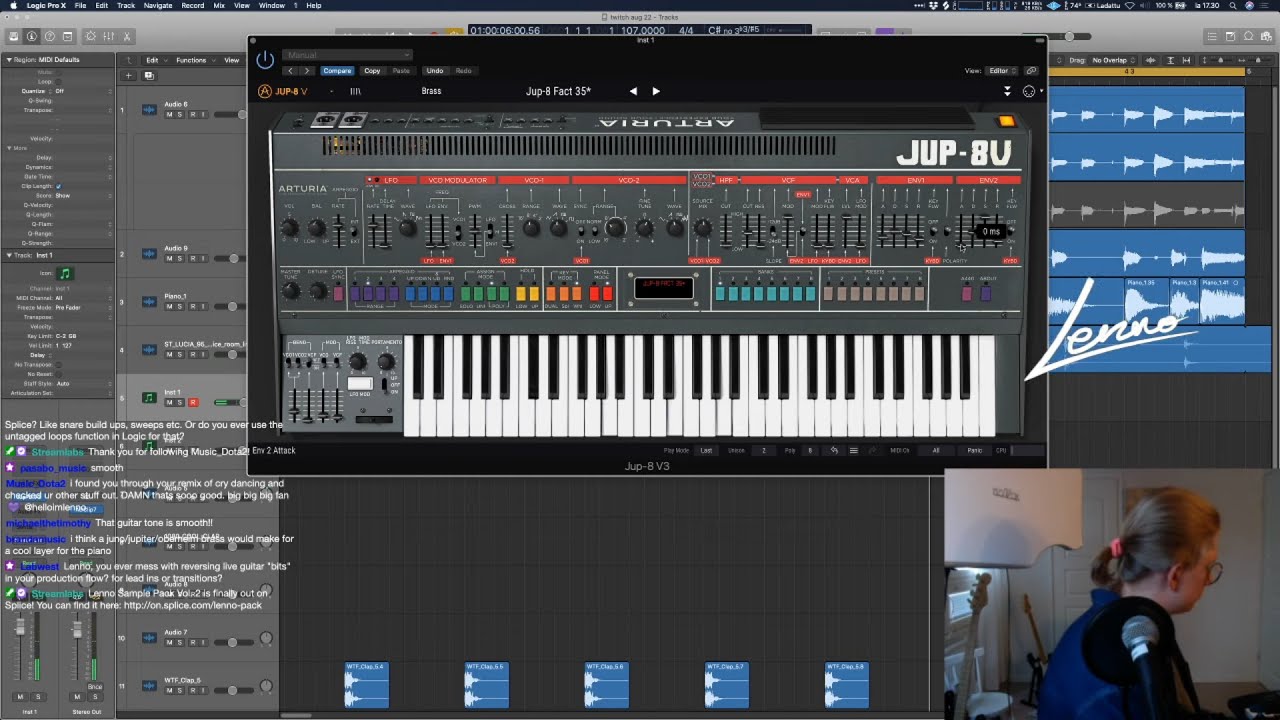Collapse the Track Inst 1 section
The image size is (1280, 720).
tap(8, 255)
